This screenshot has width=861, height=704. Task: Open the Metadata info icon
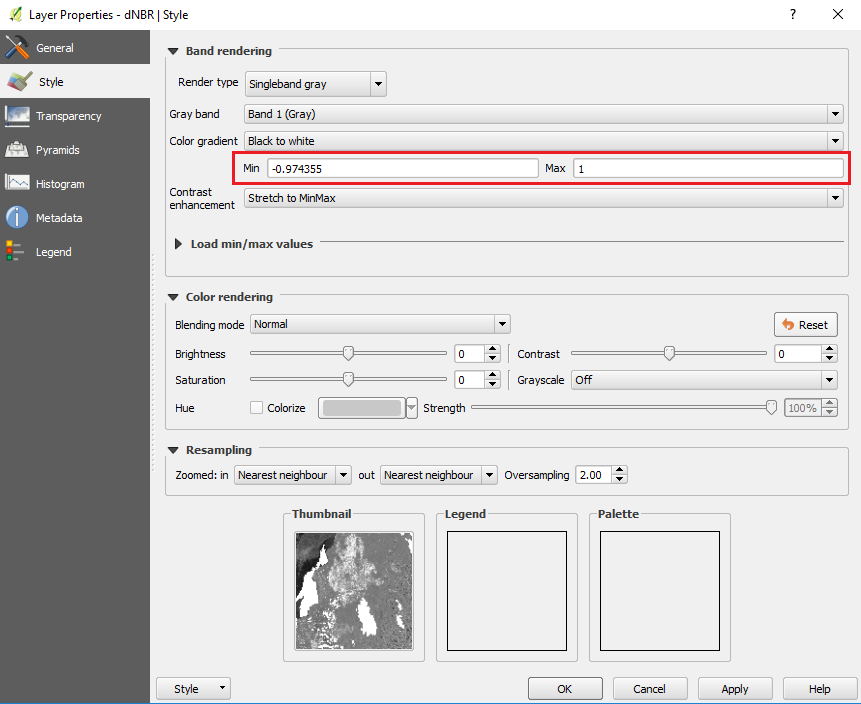[17, 218]
